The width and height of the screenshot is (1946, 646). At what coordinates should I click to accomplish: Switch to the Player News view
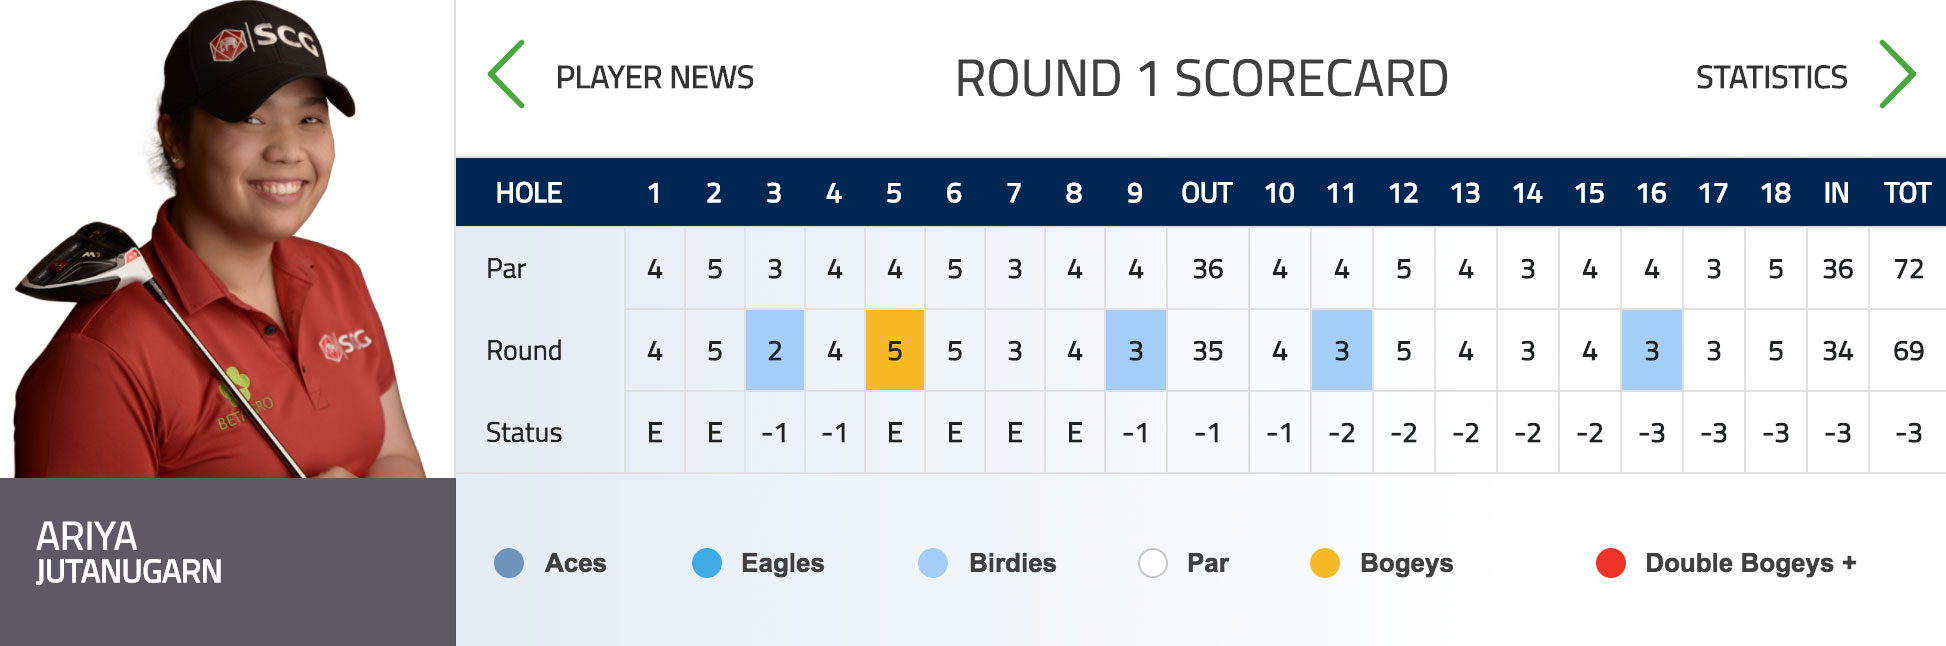656,77
